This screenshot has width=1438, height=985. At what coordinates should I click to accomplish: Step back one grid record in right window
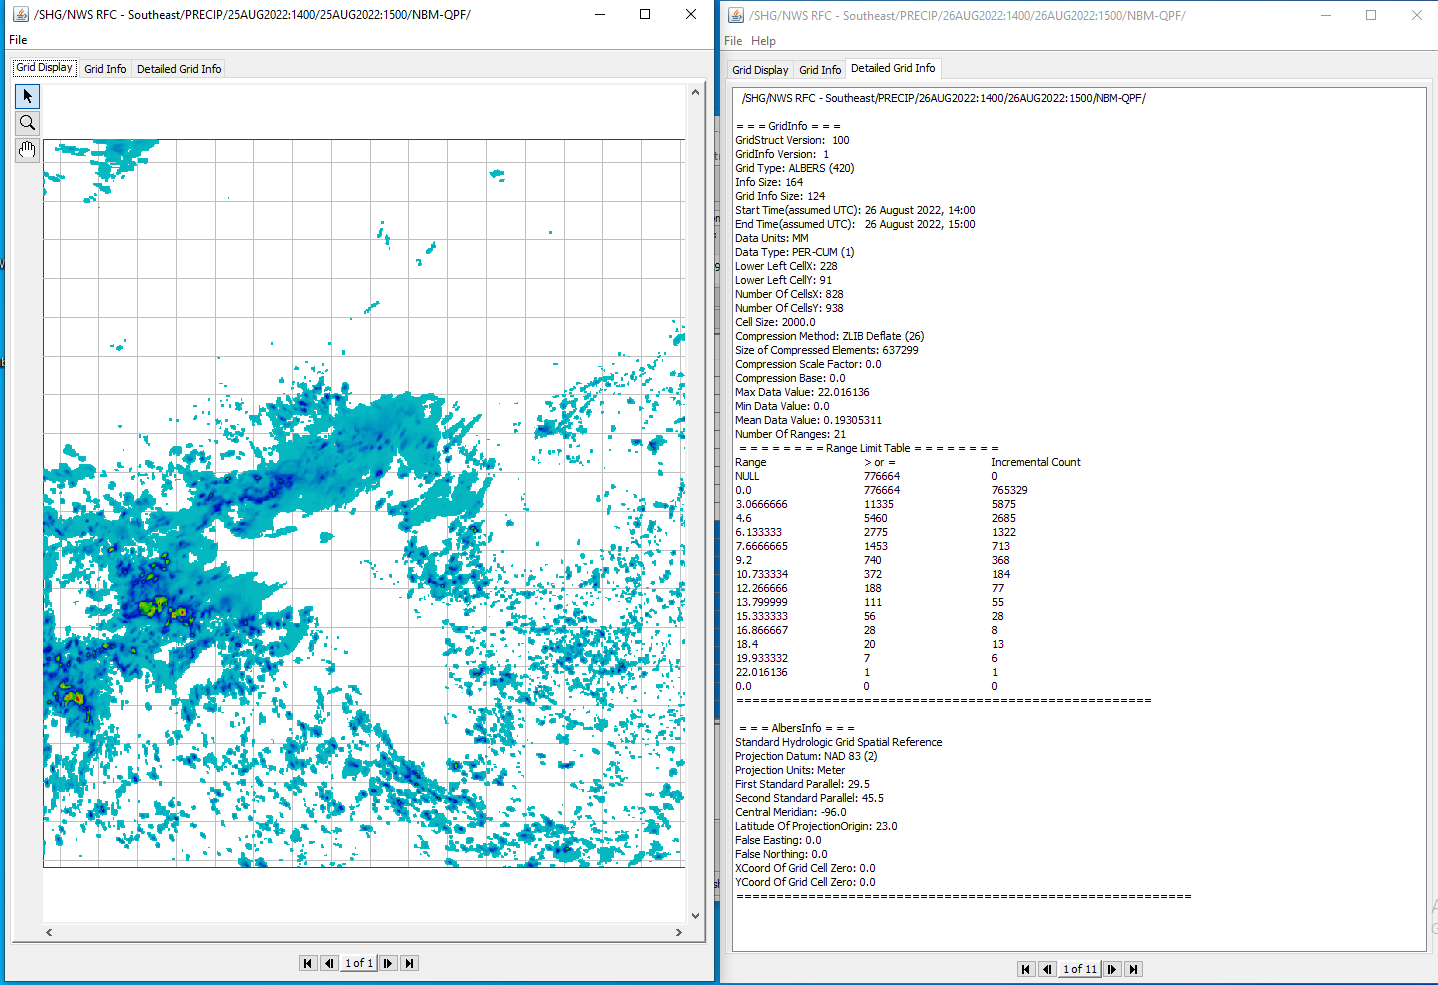click(1047, 968)
